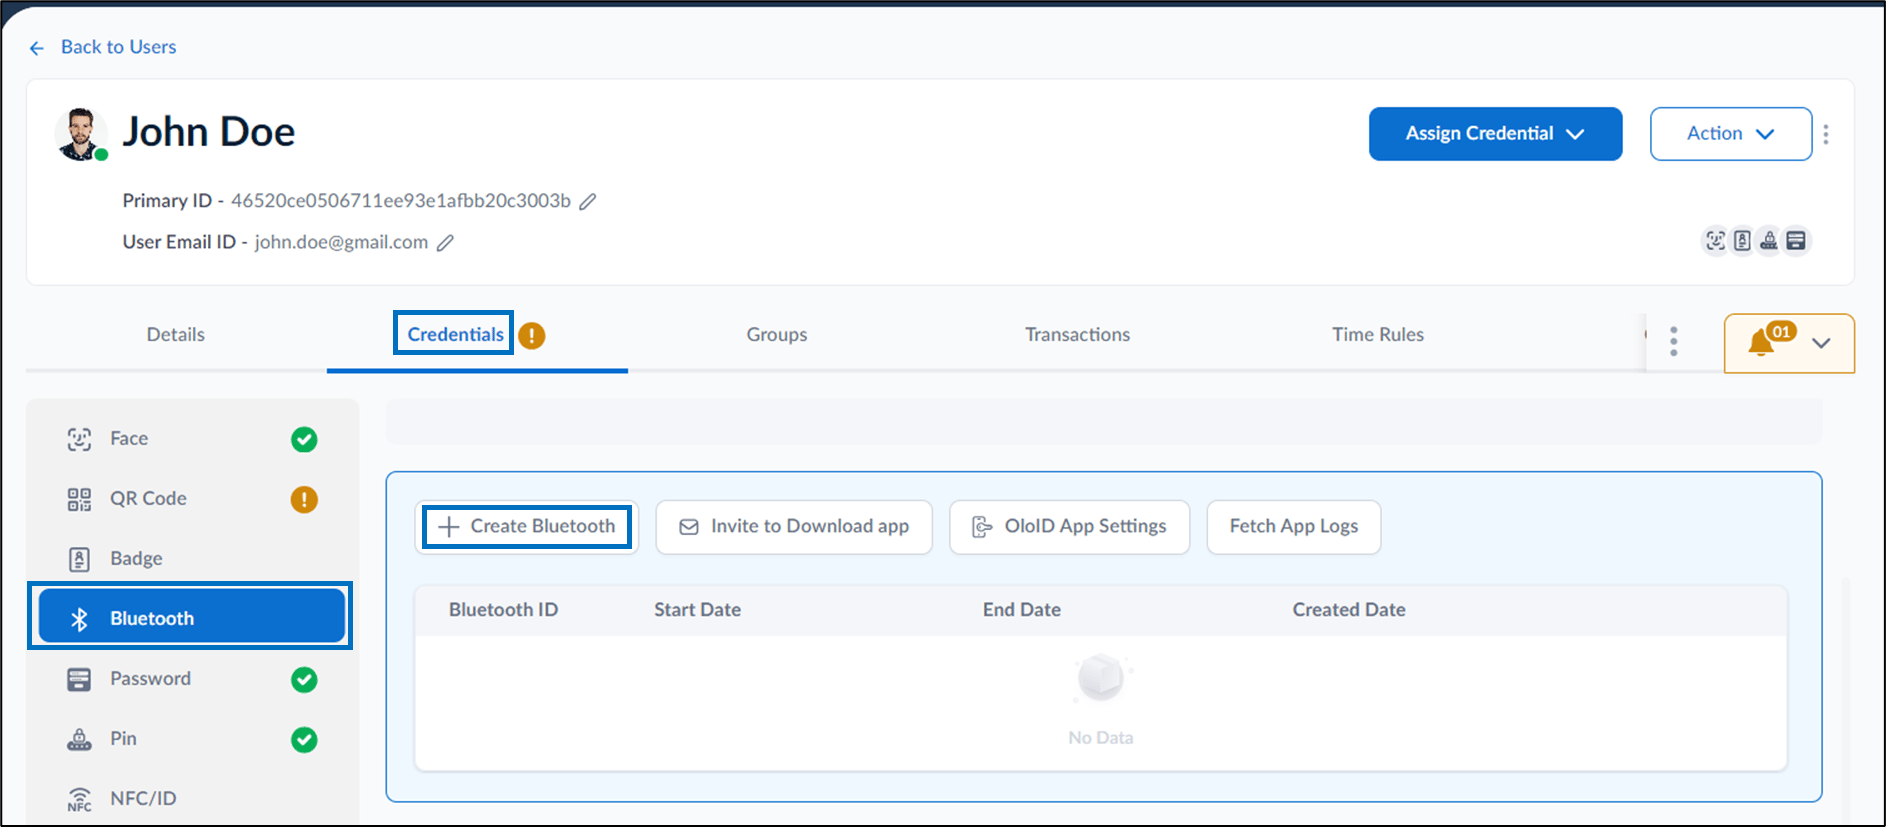Viewport: 1886px width, 827px height.
Task: Click the Fetch App Logs button
Action: [1293, 527]
